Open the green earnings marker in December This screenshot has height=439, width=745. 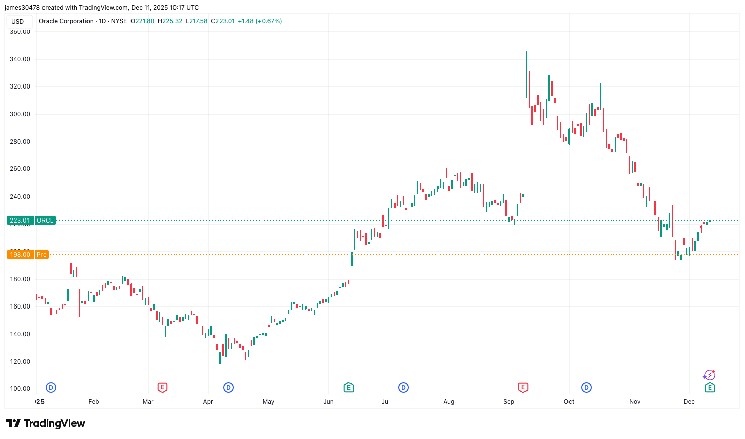709,386
